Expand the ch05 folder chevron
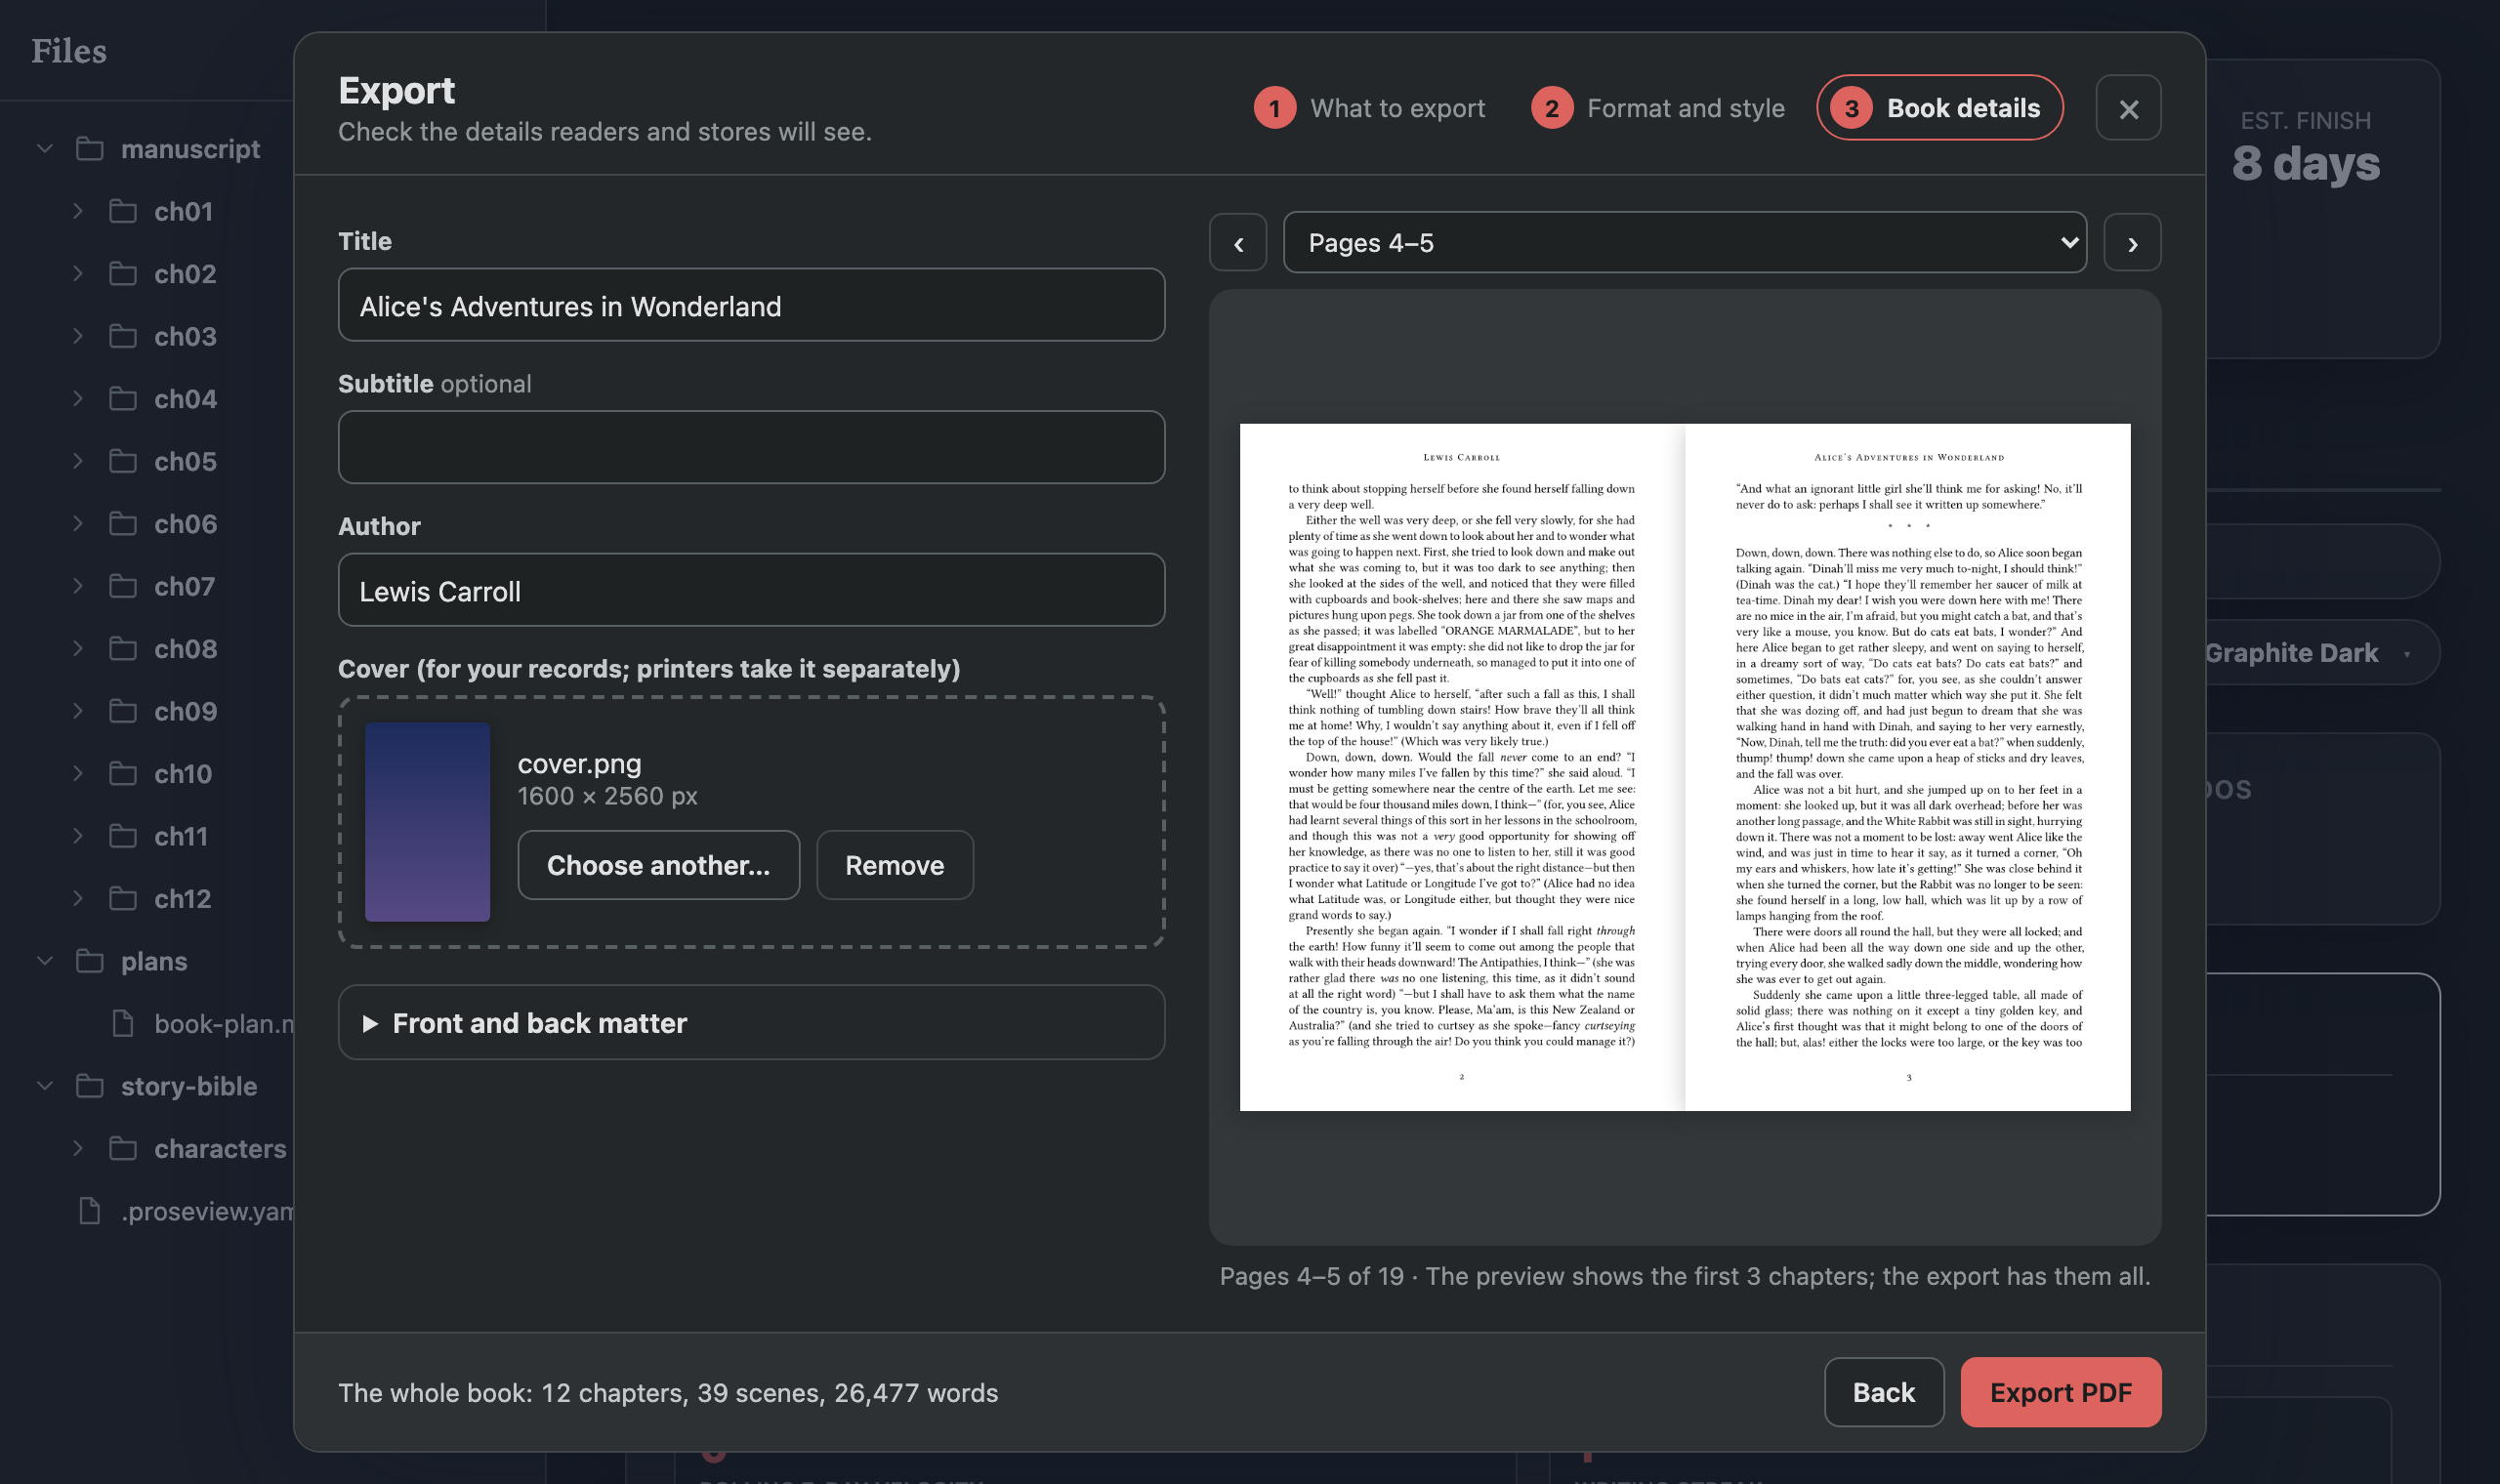Image resolution: width=2500 pixels, height=1484 pixels. coord(78,461)
